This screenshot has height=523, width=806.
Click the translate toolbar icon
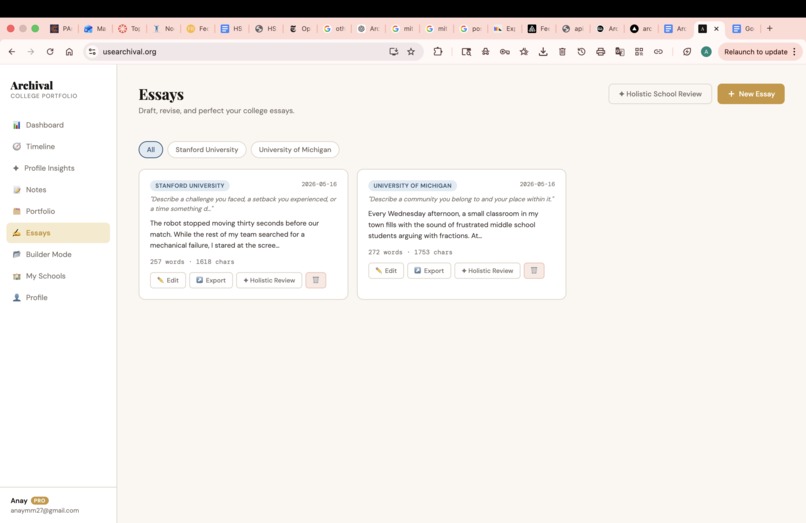coord(620,52)
